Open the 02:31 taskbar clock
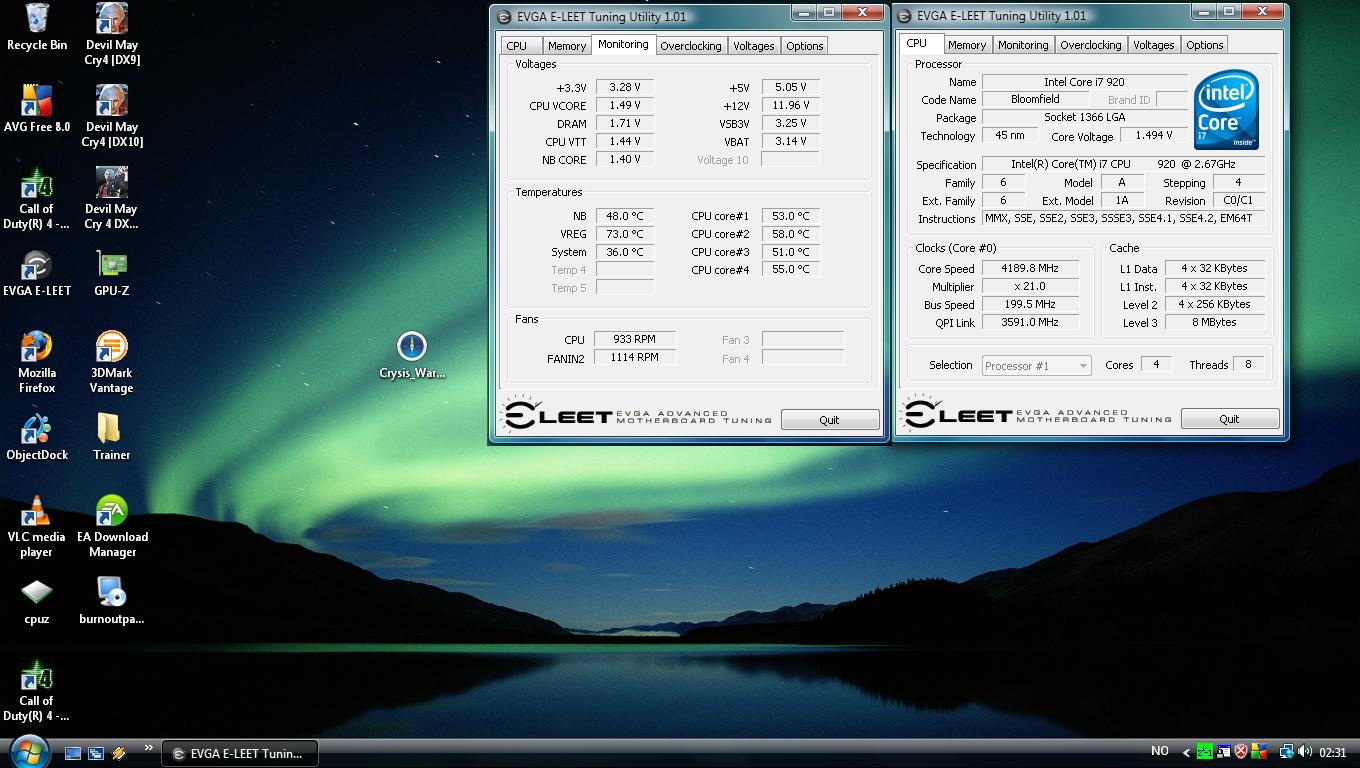Screen dimensions: 1360x768 [1333, 752]
